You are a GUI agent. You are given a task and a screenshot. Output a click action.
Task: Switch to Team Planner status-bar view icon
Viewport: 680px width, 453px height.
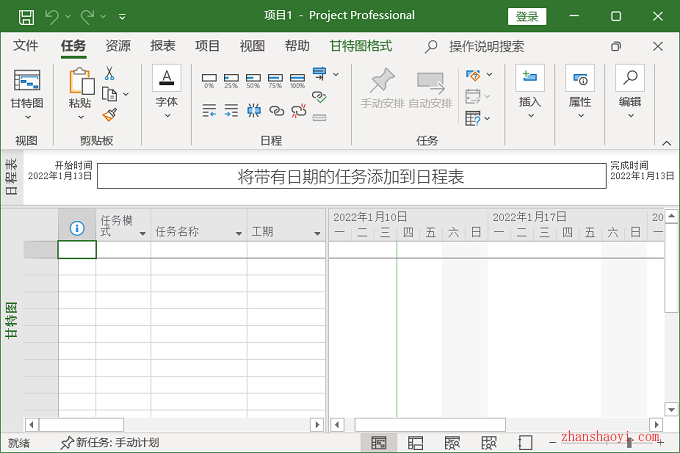pyautogui.click(x=452, y=443)
